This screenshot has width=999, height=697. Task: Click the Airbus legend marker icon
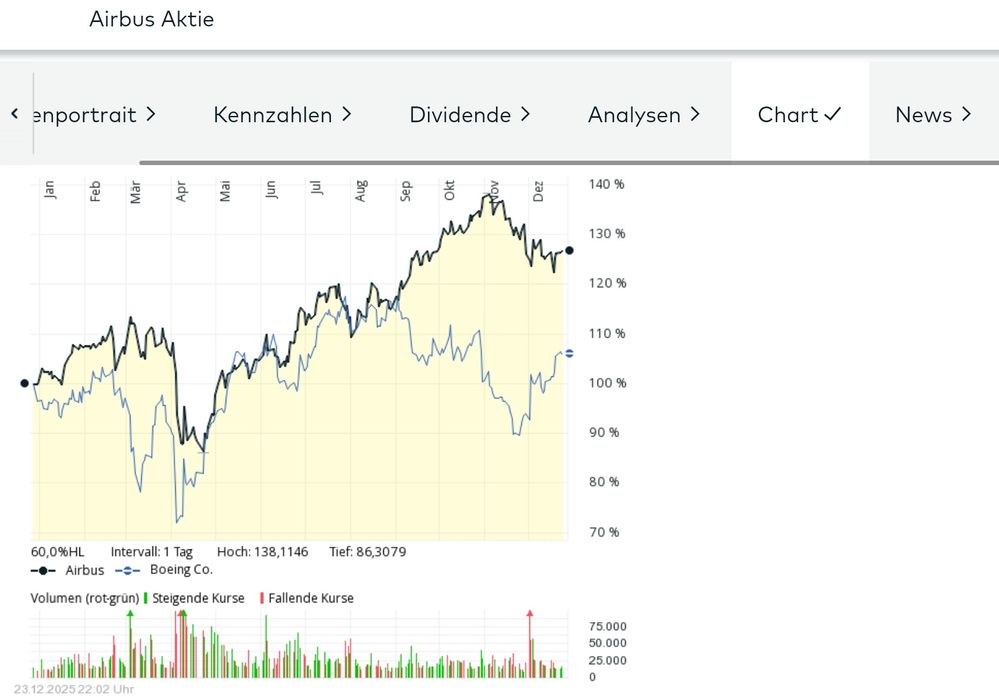[x=43, y=571]
